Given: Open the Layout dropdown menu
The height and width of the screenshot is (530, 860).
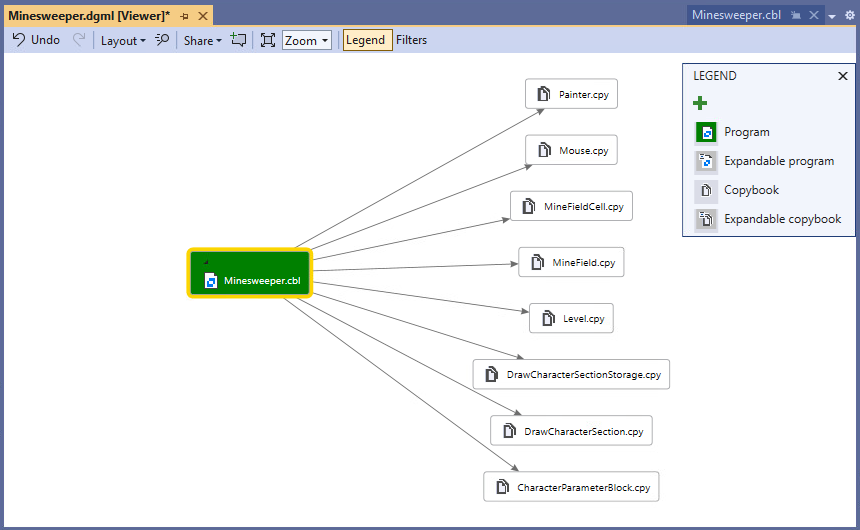Looking at the screenshot, I should pos(122,40).
